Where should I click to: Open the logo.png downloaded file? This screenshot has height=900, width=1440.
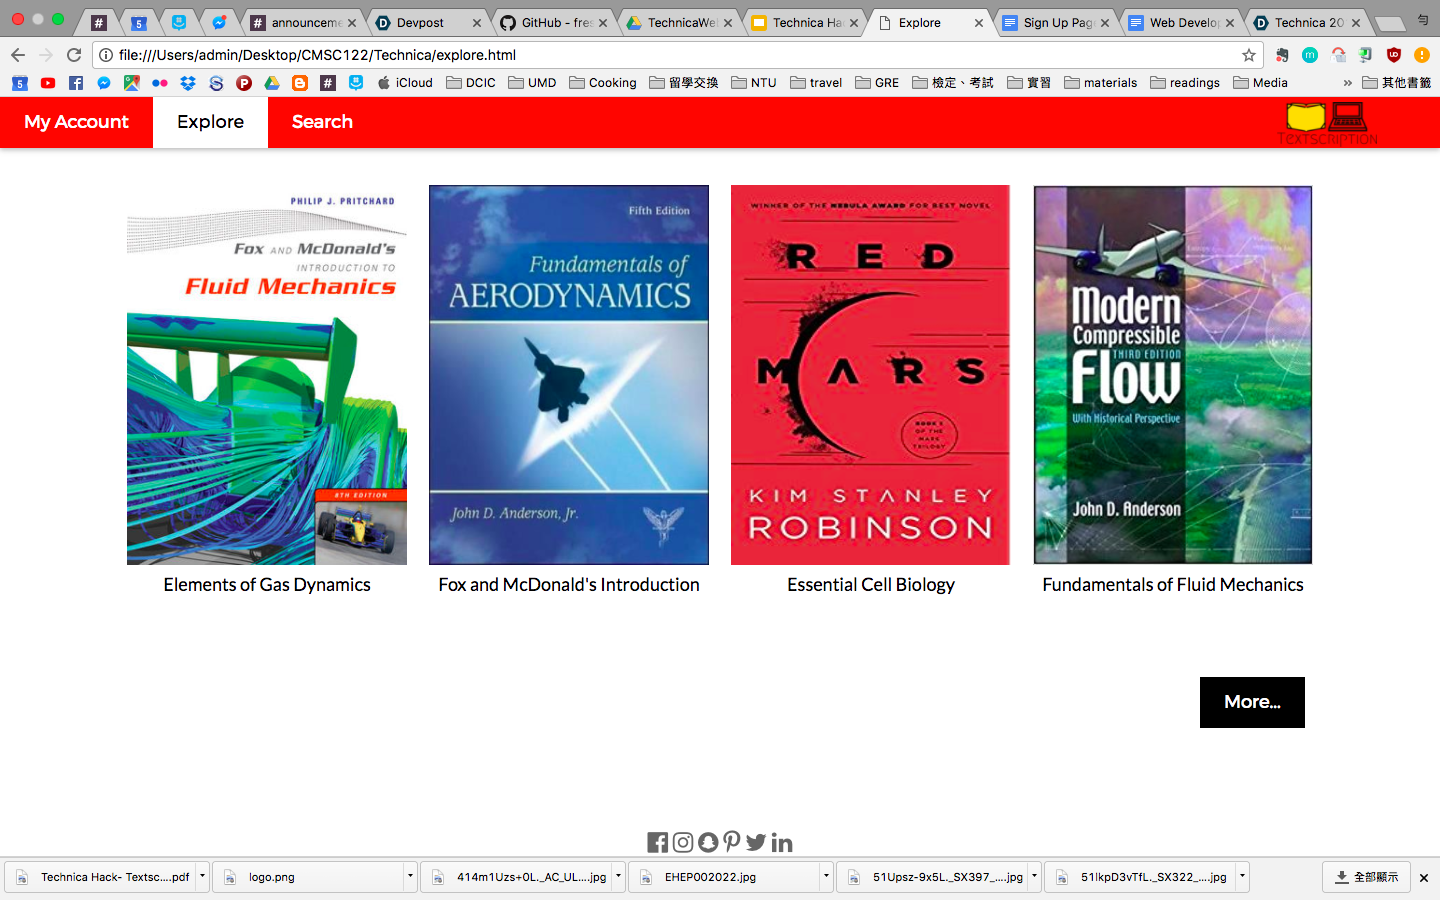[x=308, y=877]
